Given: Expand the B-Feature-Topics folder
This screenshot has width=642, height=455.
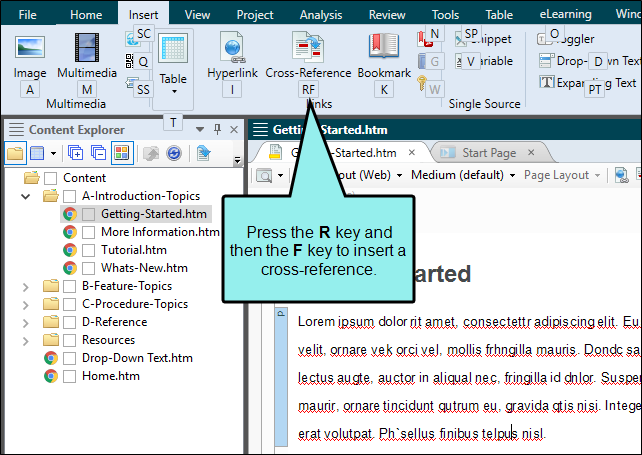Looking at the screenshot, I should [x=25, y=286].
